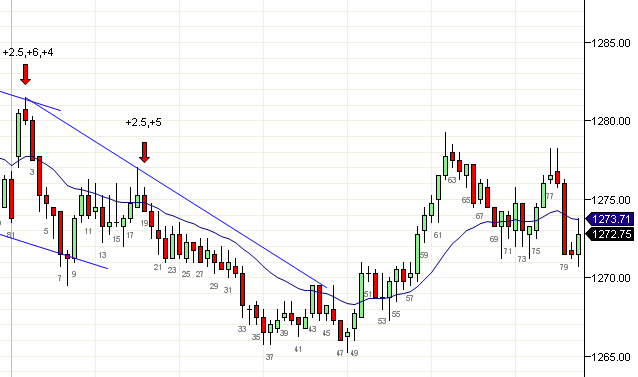This screenshot has width=638, height=377.
Task: Click bar number label 3
Action: (32, 172)
